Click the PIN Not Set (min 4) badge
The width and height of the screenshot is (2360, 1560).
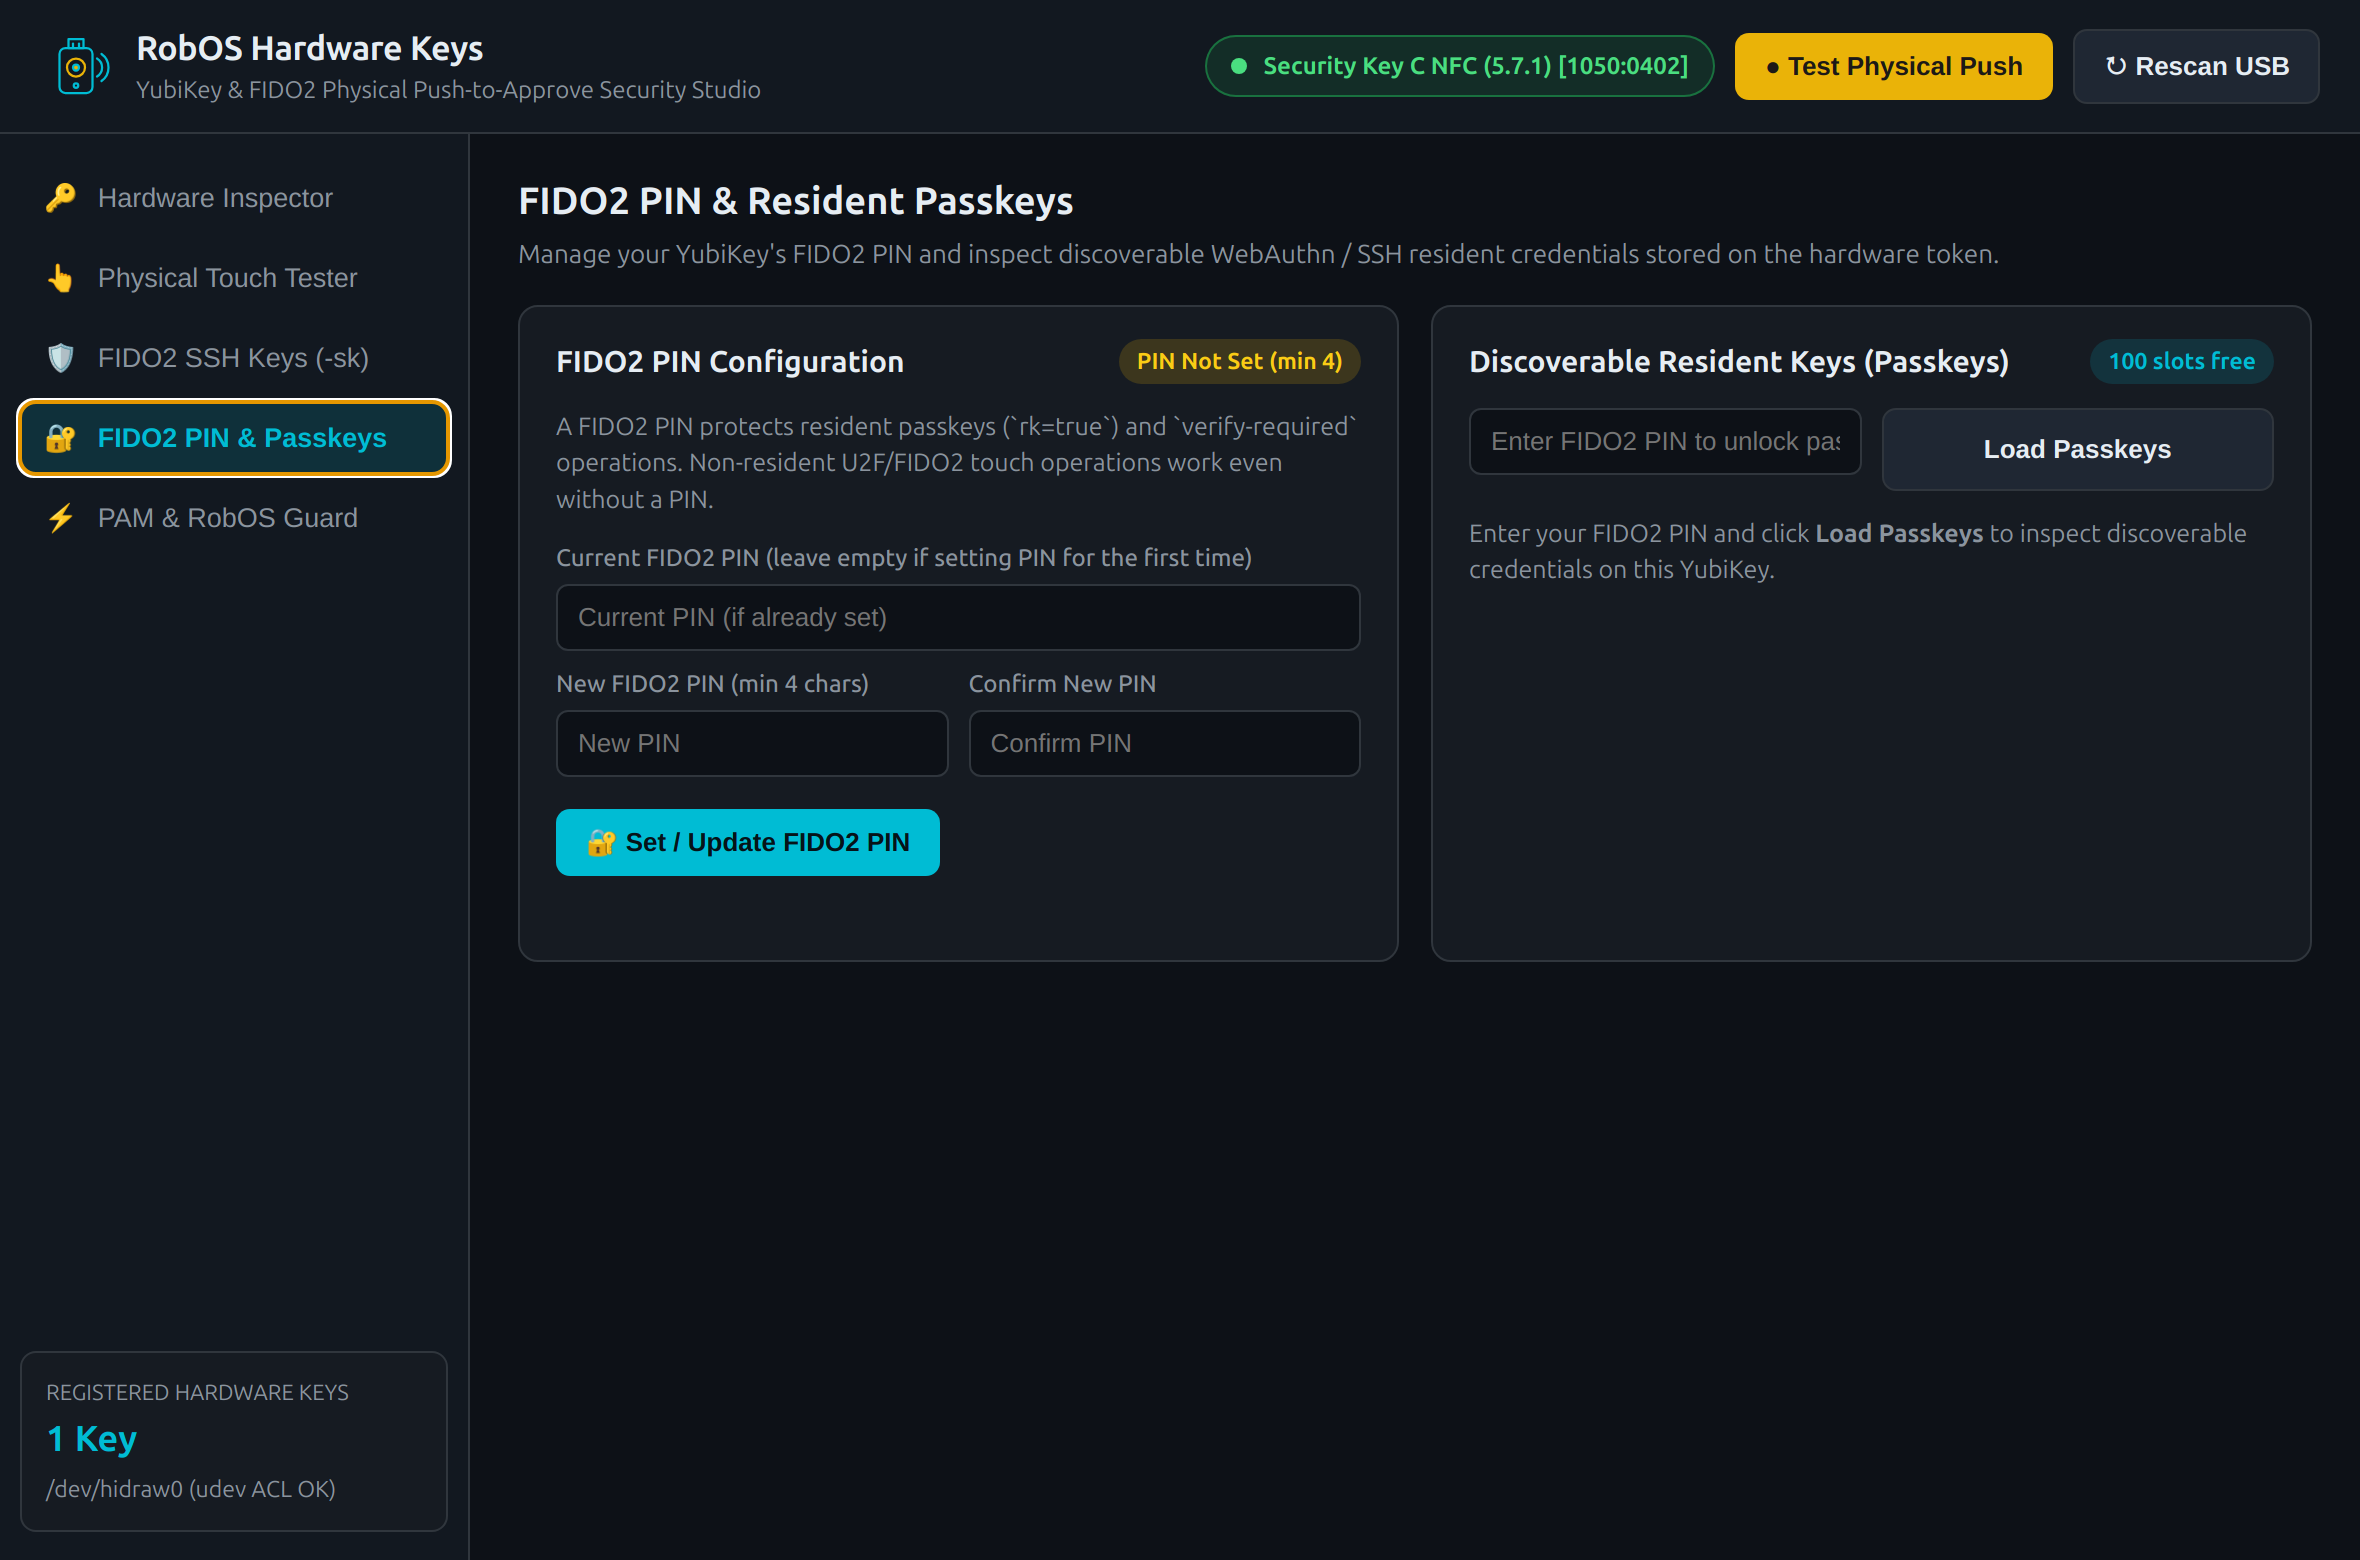[x=1239, y=361]
